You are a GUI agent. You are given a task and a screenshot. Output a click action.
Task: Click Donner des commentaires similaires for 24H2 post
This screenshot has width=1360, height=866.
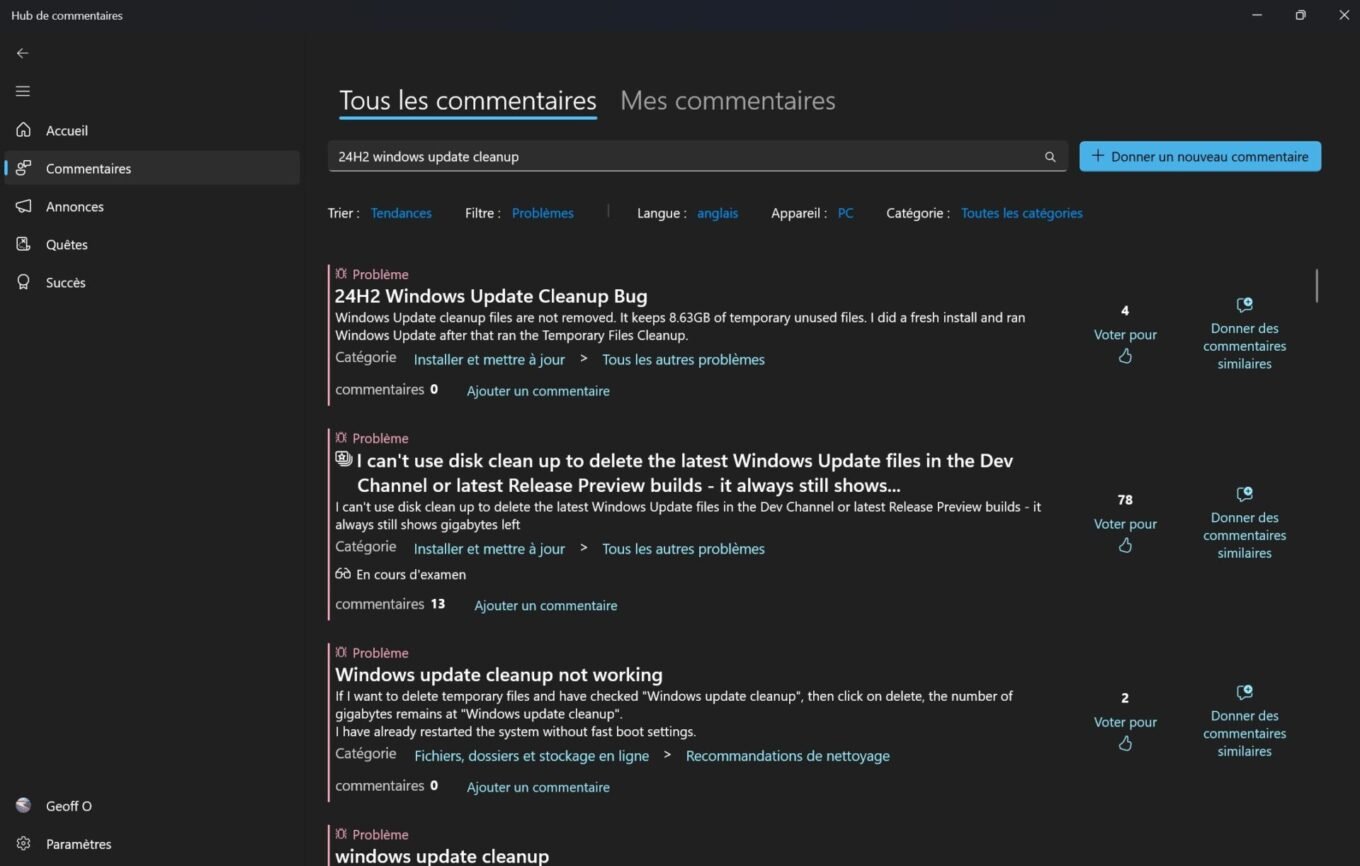pos(1245,346)
